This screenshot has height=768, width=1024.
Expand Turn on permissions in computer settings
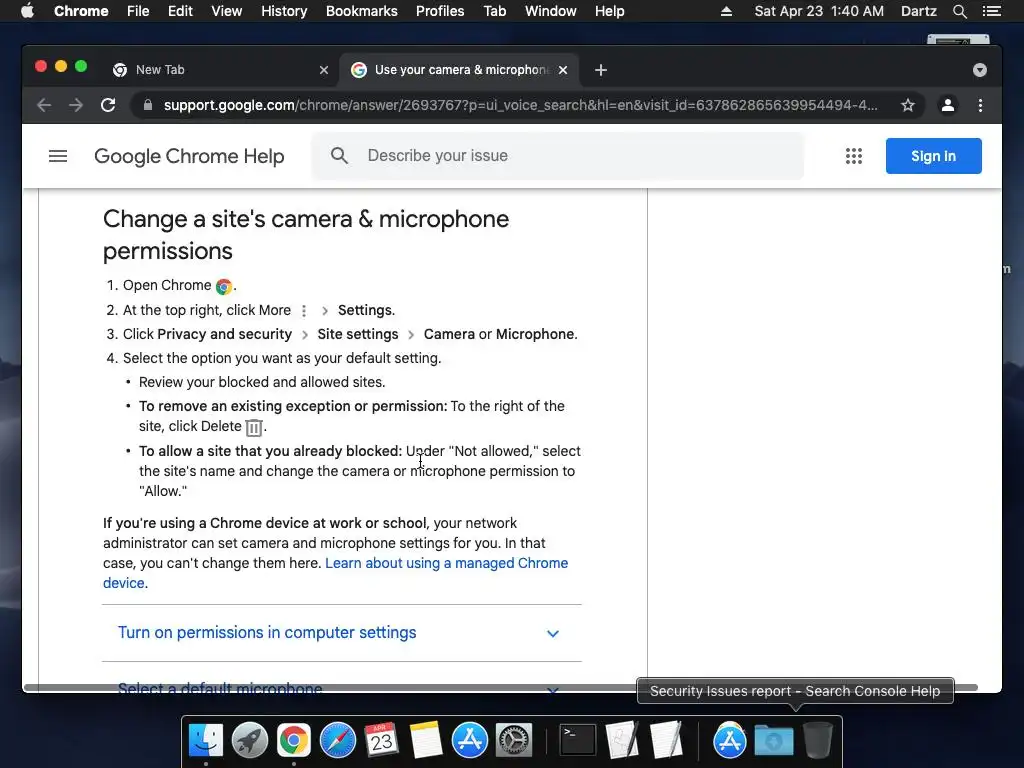[266, 632]
